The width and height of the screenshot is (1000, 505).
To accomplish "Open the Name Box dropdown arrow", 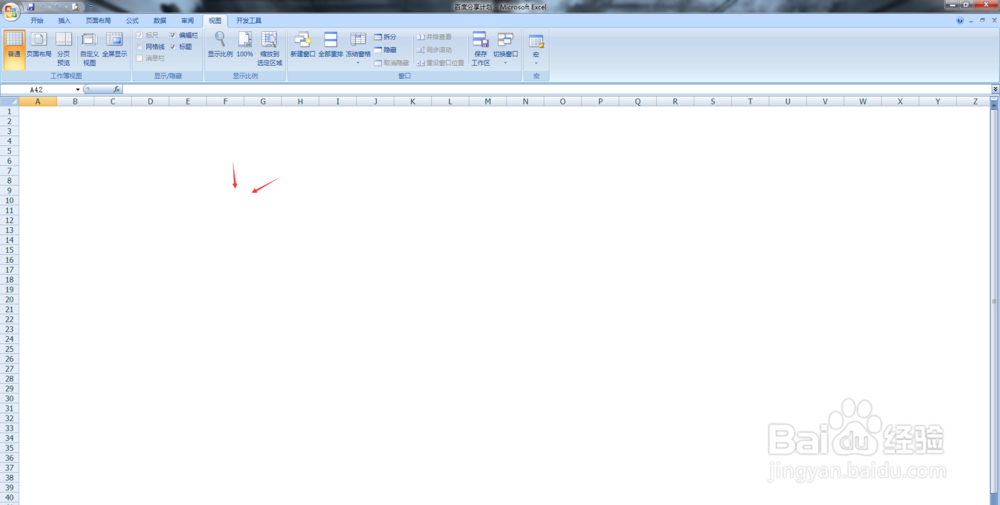I will (78, 89).
